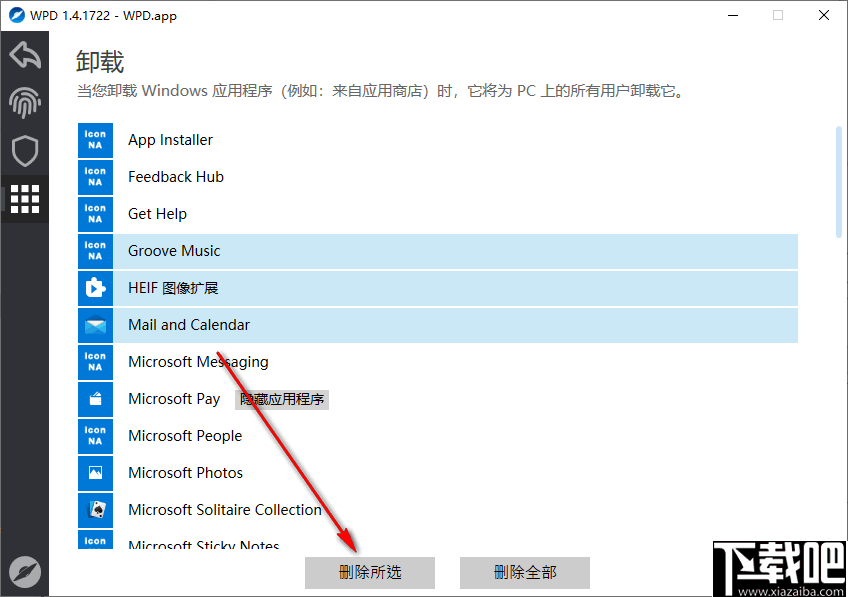Viewport: 848px width, 597px height.
Task: Click the Microsoft People icon tile
Action: click(95, 436)
